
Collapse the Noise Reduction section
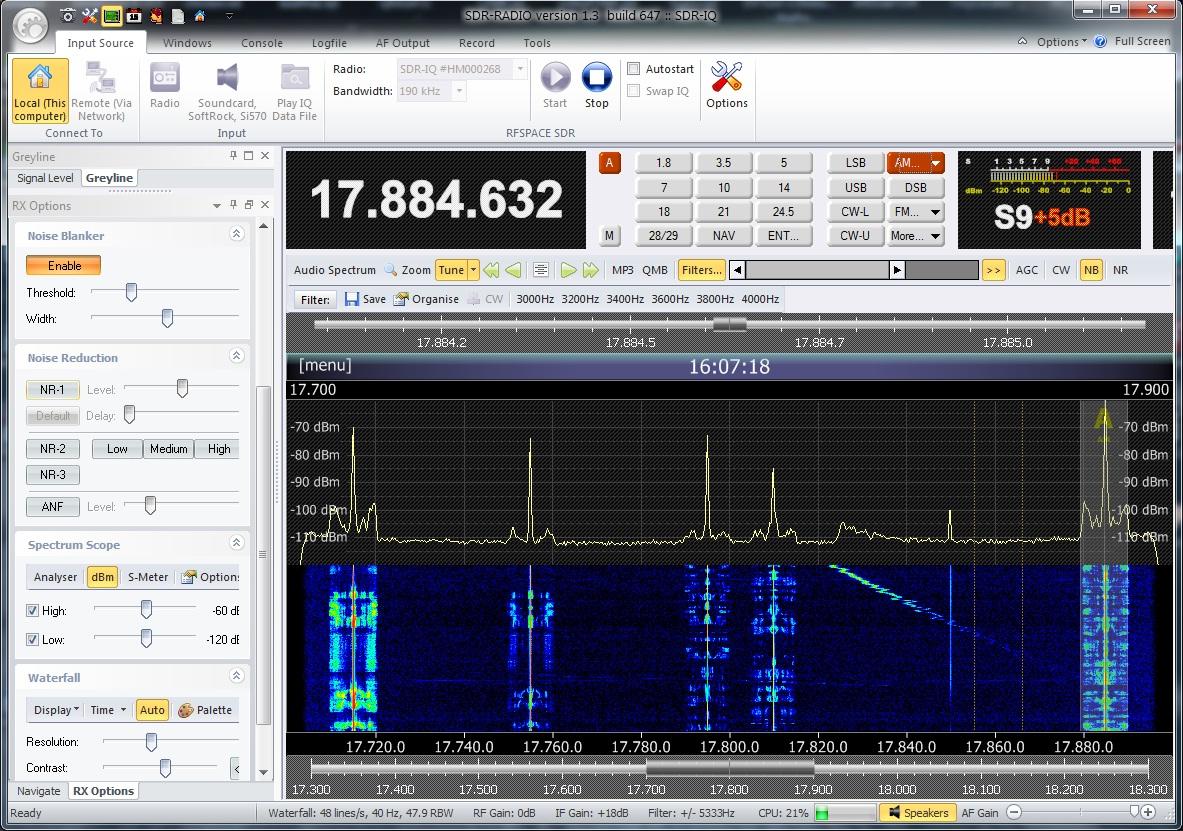click(237, 356)
